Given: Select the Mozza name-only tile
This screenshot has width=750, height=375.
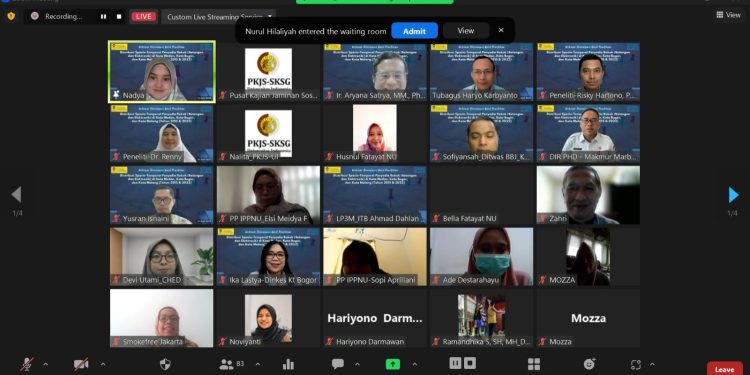Looking at the screenshot, I should click(588, 318).
